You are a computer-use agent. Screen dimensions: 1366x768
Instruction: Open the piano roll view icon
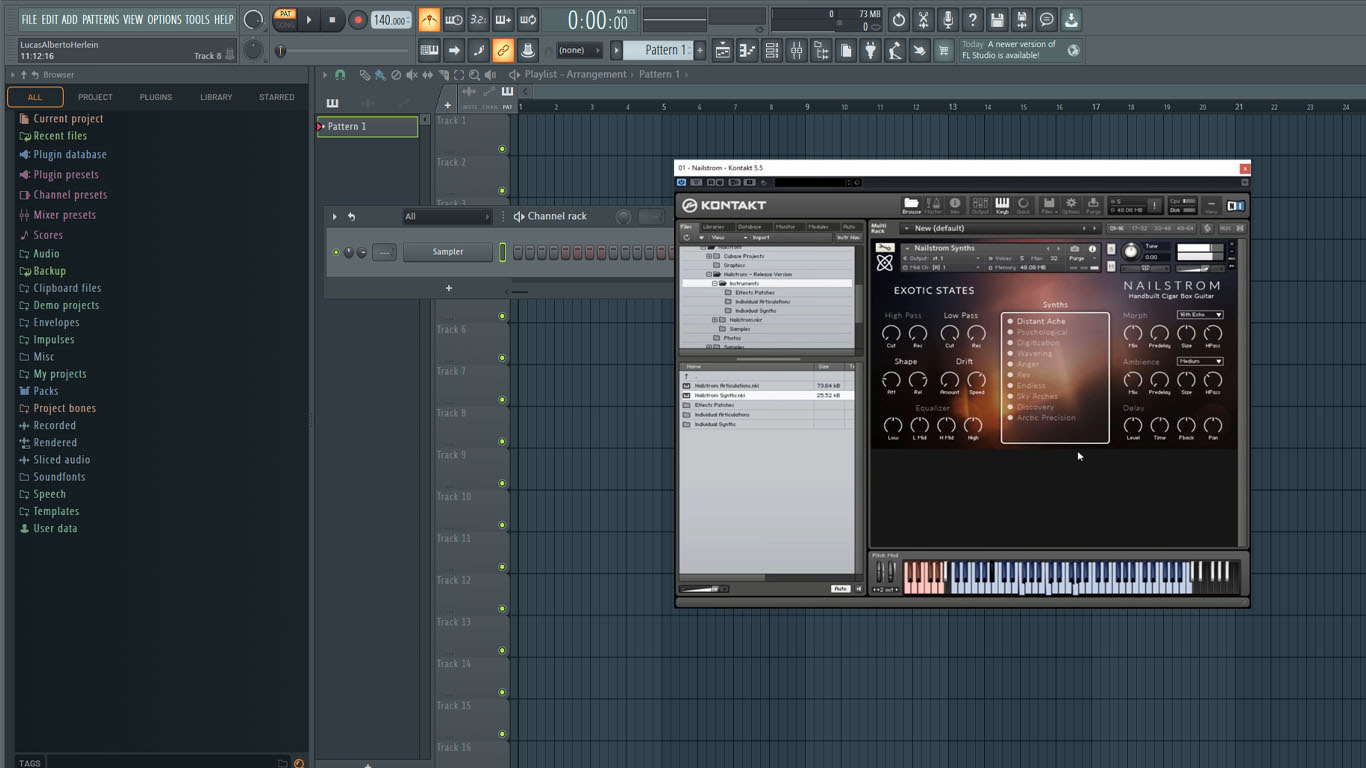746,50
